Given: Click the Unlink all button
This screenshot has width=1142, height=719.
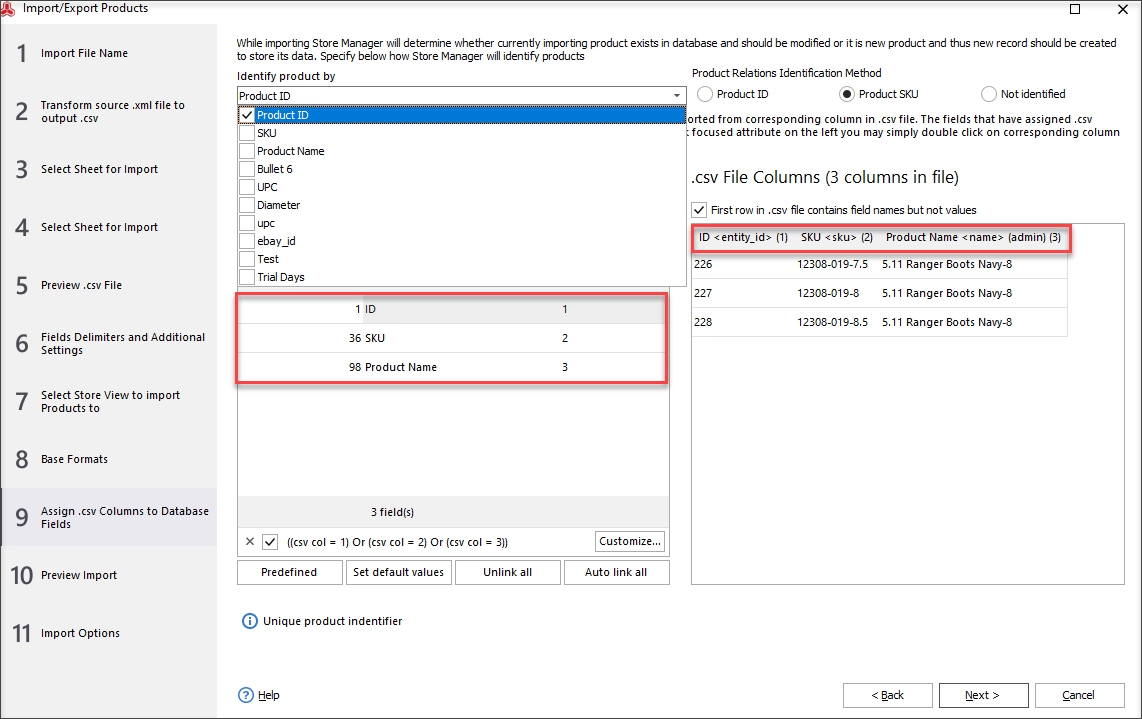Looking at the screenshot, I should pyautogui.click(x=508, y=572).
